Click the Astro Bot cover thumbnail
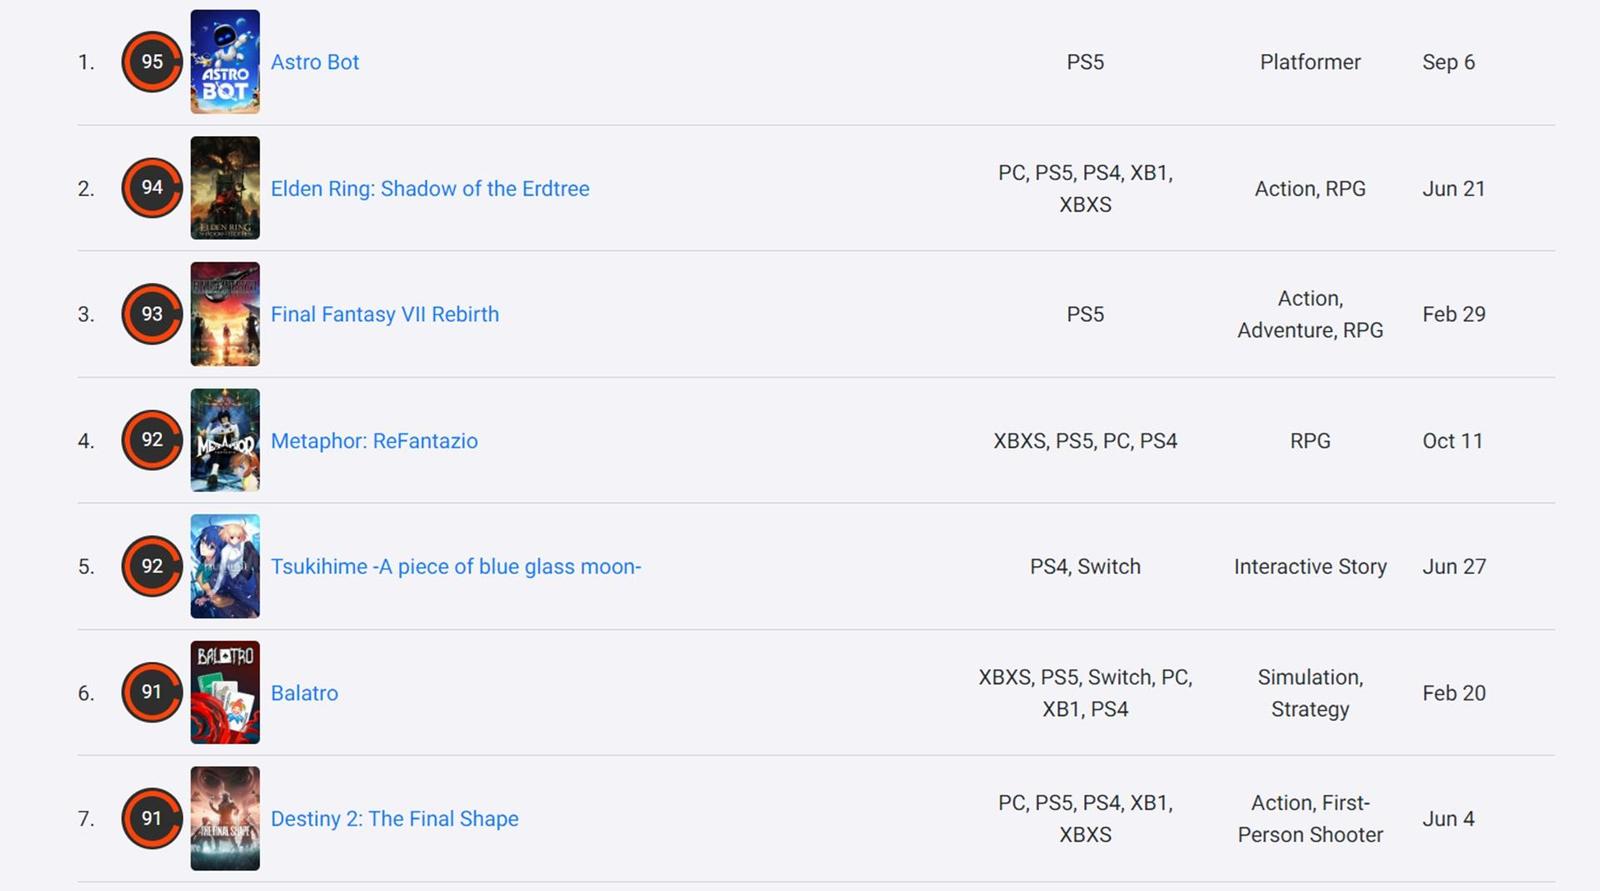 click(x=225, y=62)
